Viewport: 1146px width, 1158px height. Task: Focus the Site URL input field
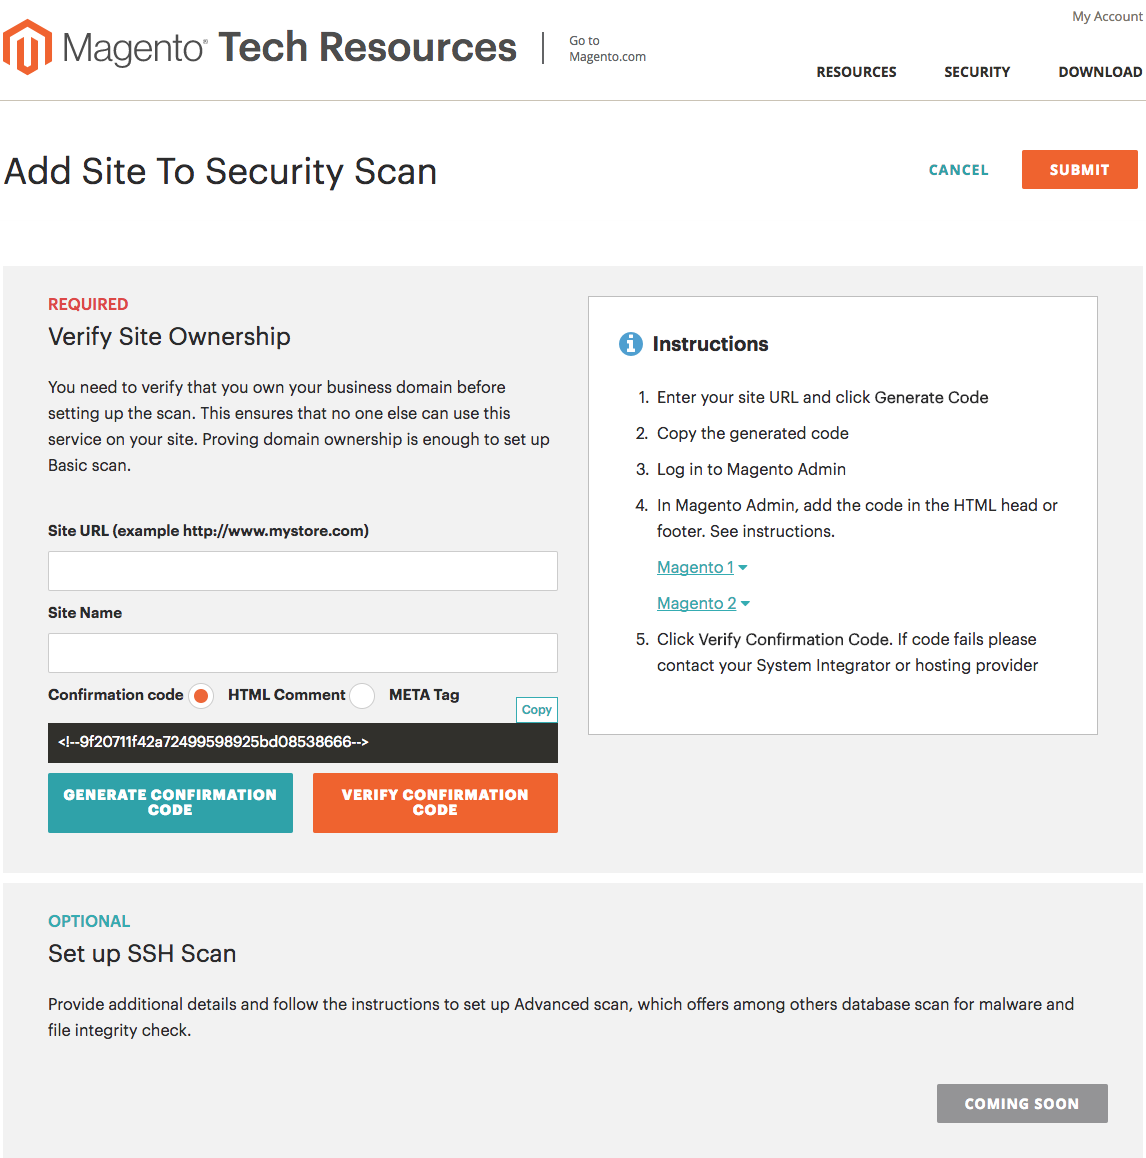pyautogui.click(x=303, y=571)
